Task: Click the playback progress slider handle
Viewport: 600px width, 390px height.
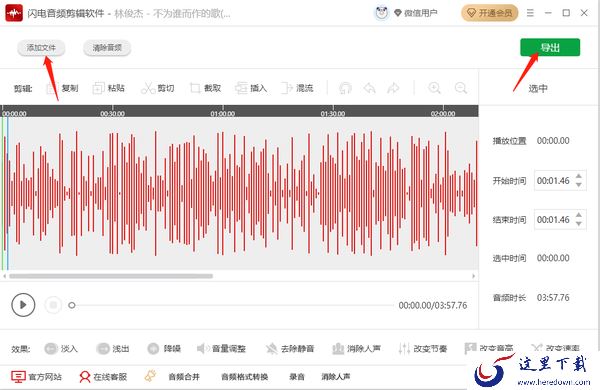Action: [x=72, y=305]
